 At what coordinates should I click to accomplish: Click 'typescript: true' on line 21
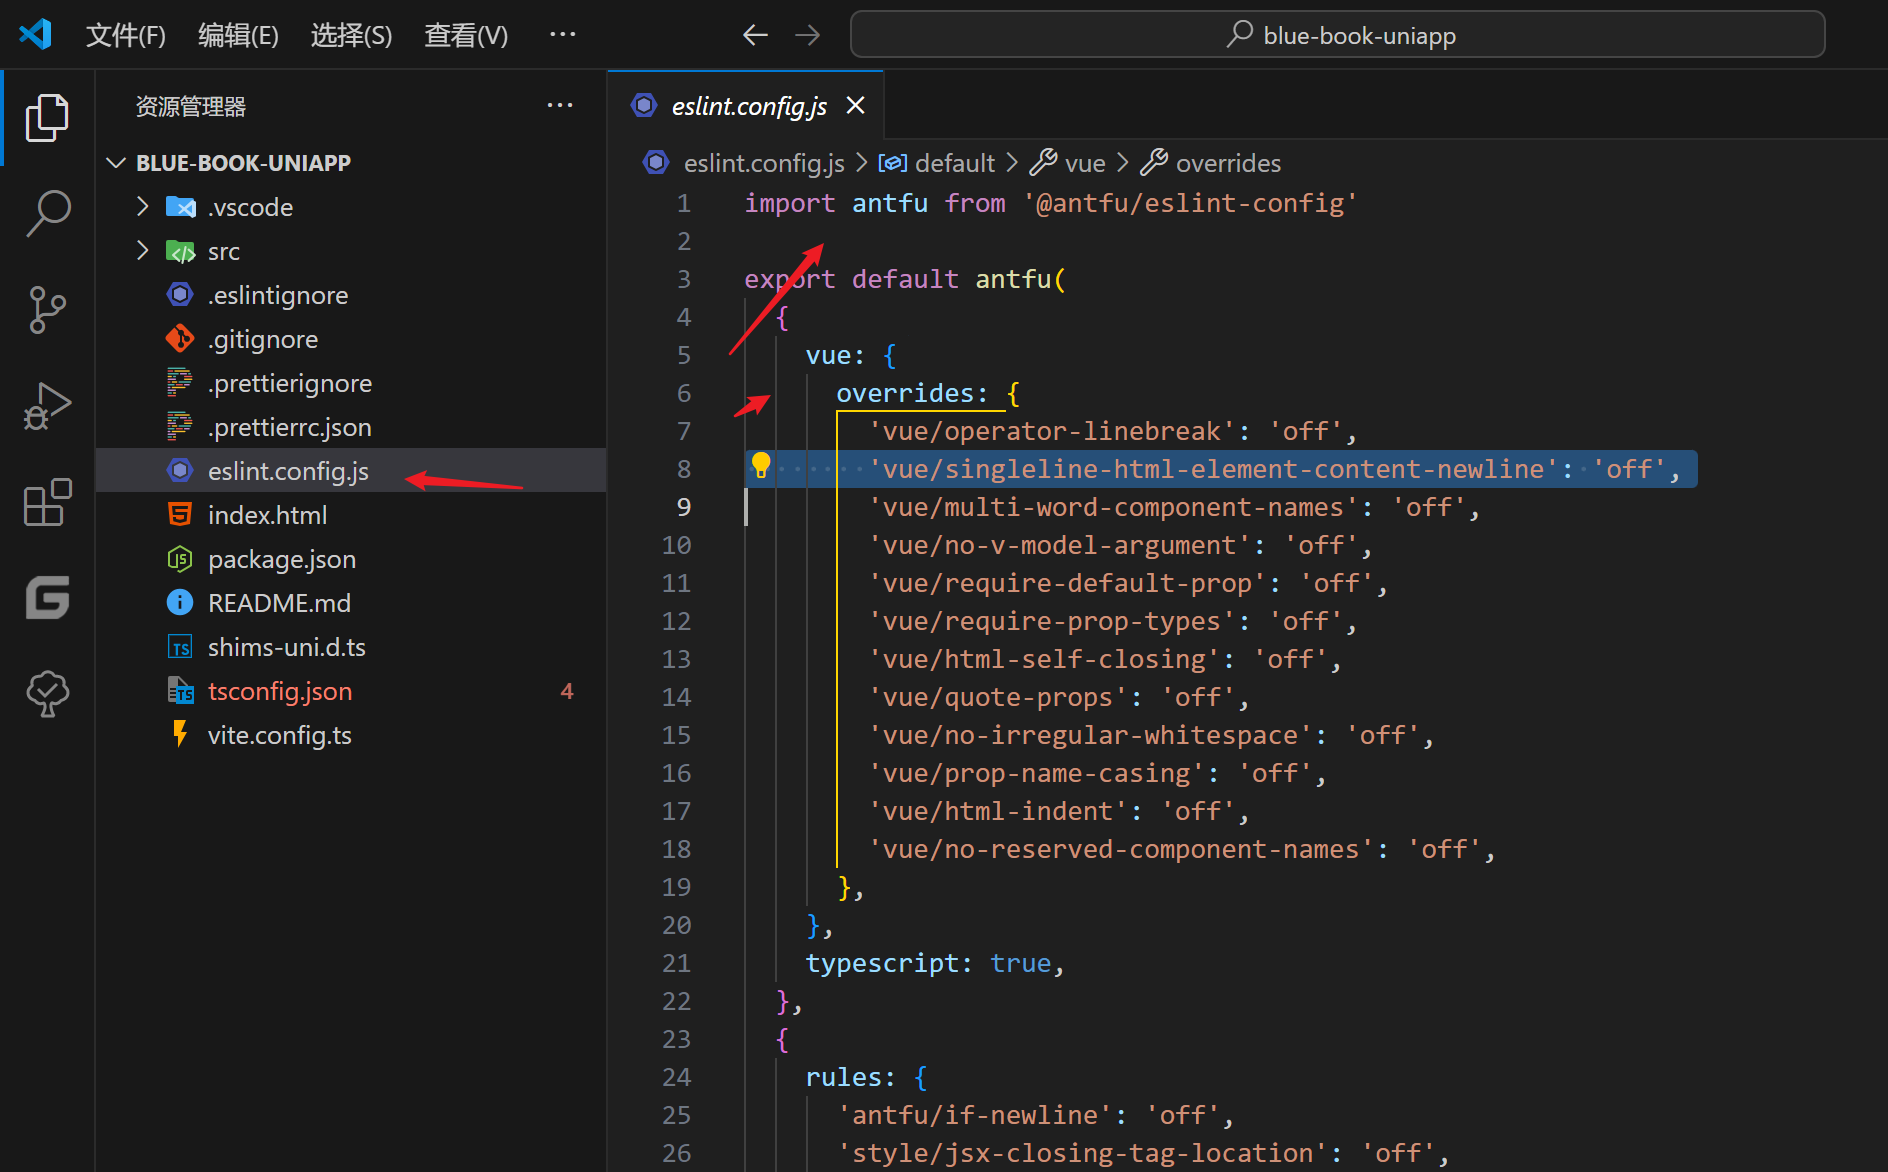929,963
